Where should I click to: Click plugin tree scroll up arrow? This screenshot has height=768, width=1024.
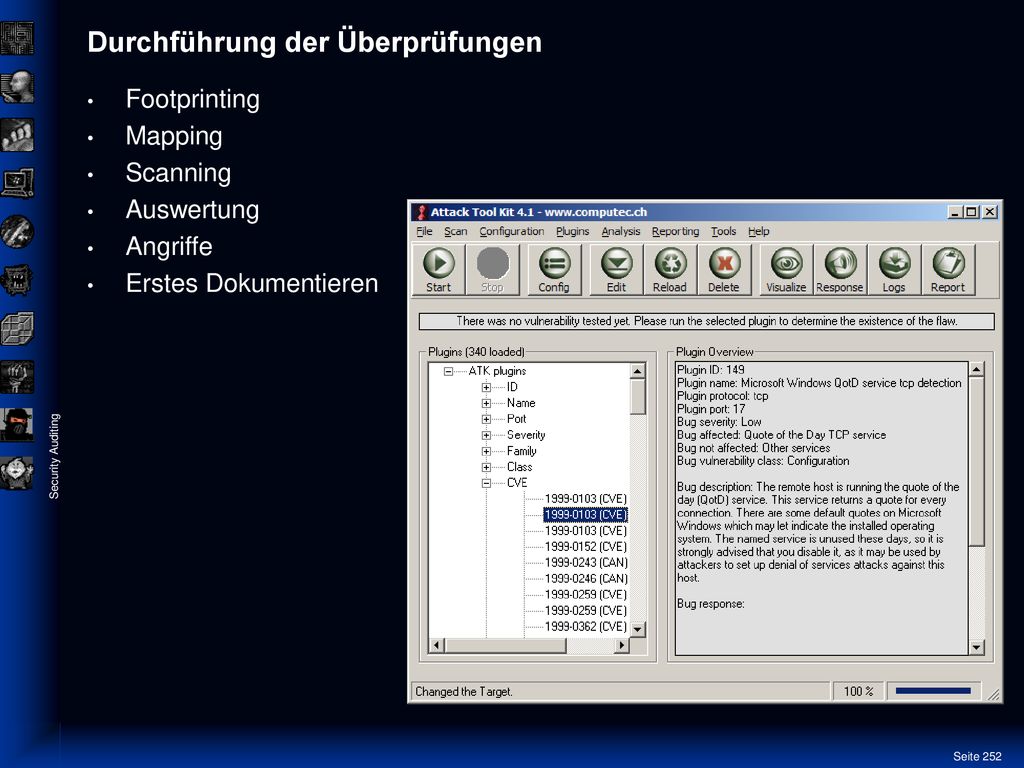pyautogui.click(x=637, y=371)
